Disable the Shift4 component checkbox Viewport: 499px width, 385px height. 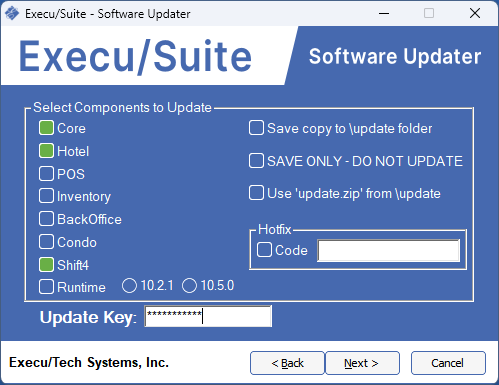(46, 265)
